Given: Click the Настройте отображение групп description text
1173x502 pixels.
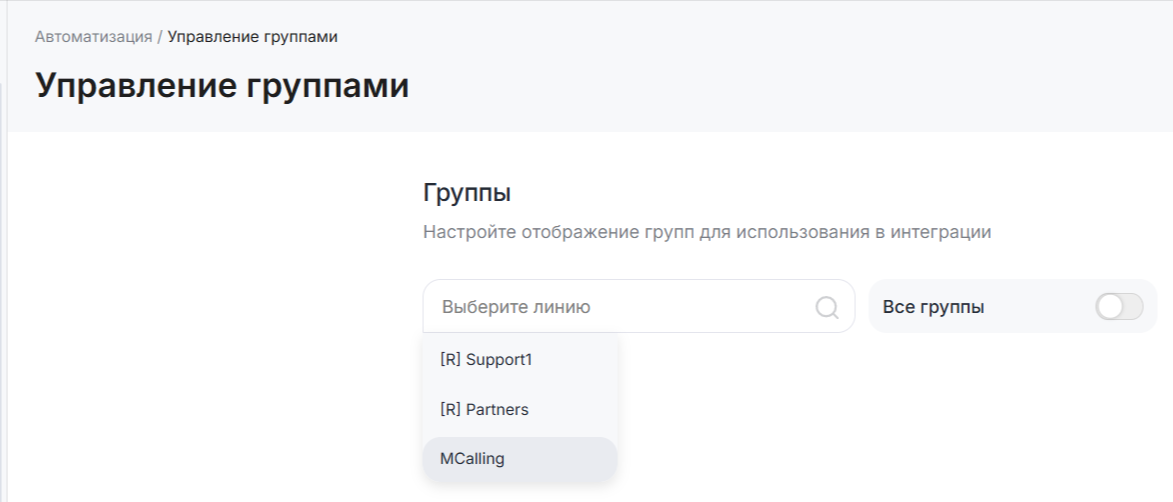Looking at the screenshot, I should (x=706, y=232).
